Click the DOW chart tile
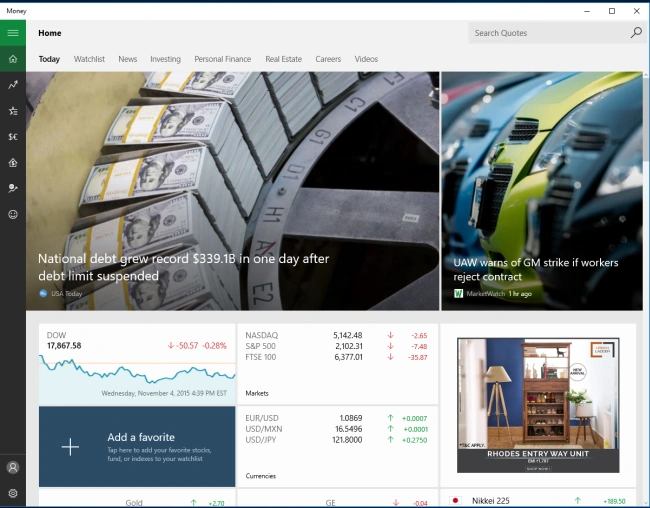Screen dimensions: 650x508 137,365
